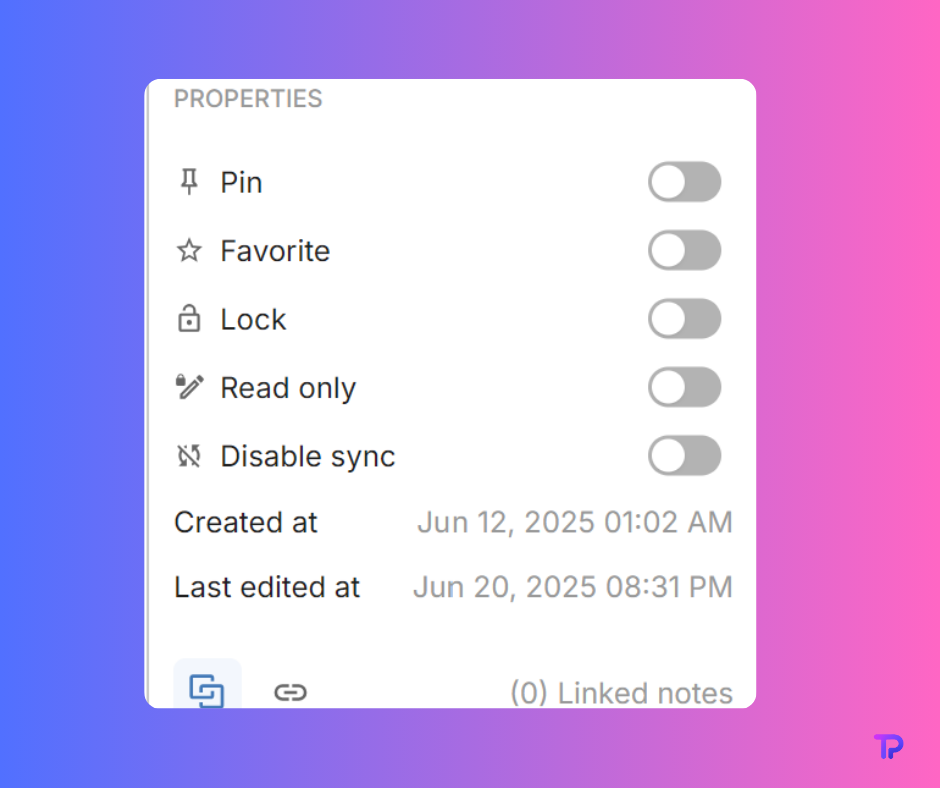Click the Disable sync label text

(x=307, y=456)
